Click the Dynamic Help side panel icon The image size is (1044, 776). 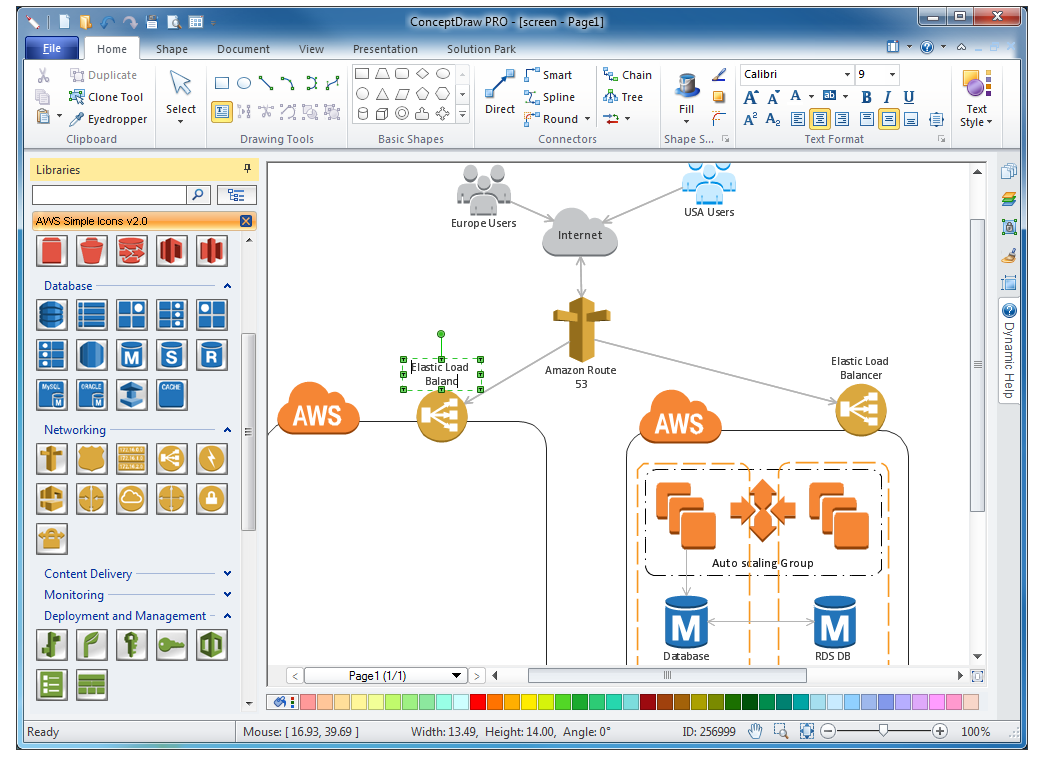[1009, 311]
